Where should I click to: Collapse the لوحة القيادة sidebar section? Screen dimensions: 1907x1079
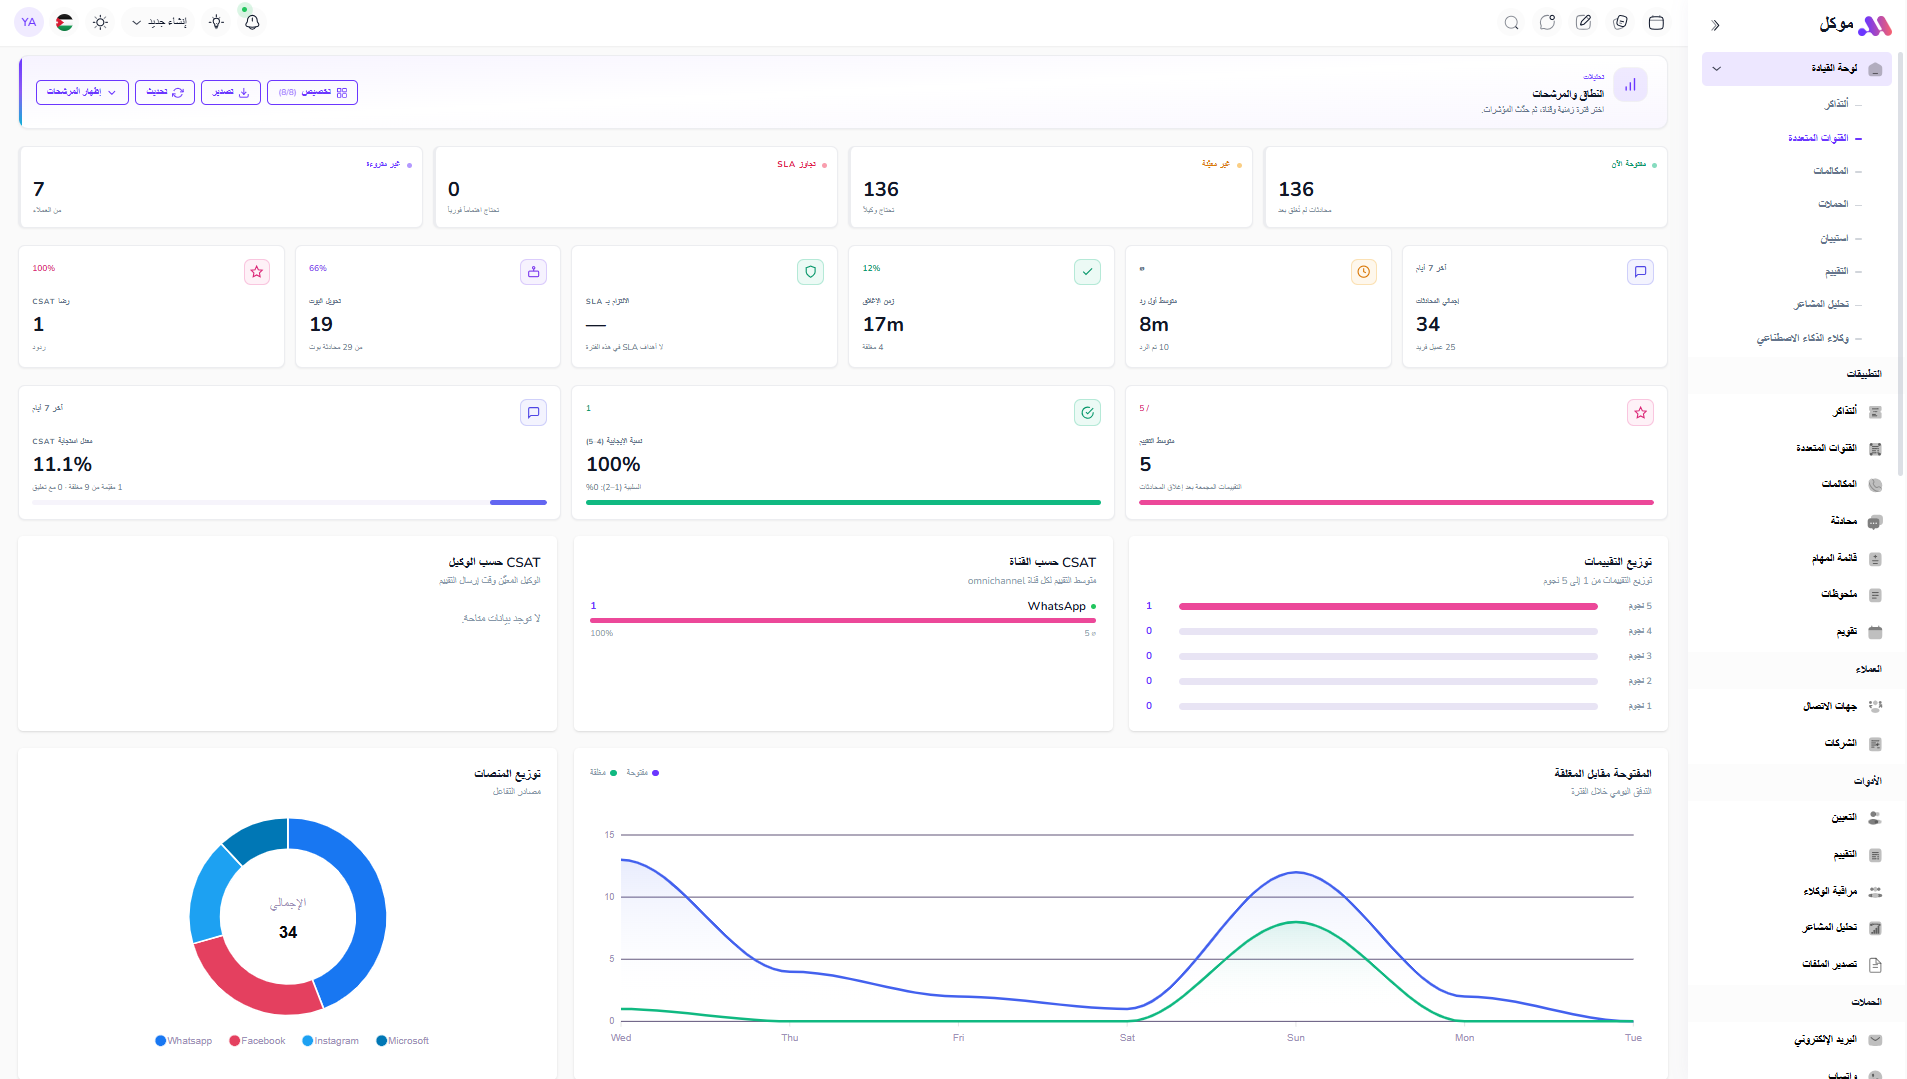(1797, 69)
